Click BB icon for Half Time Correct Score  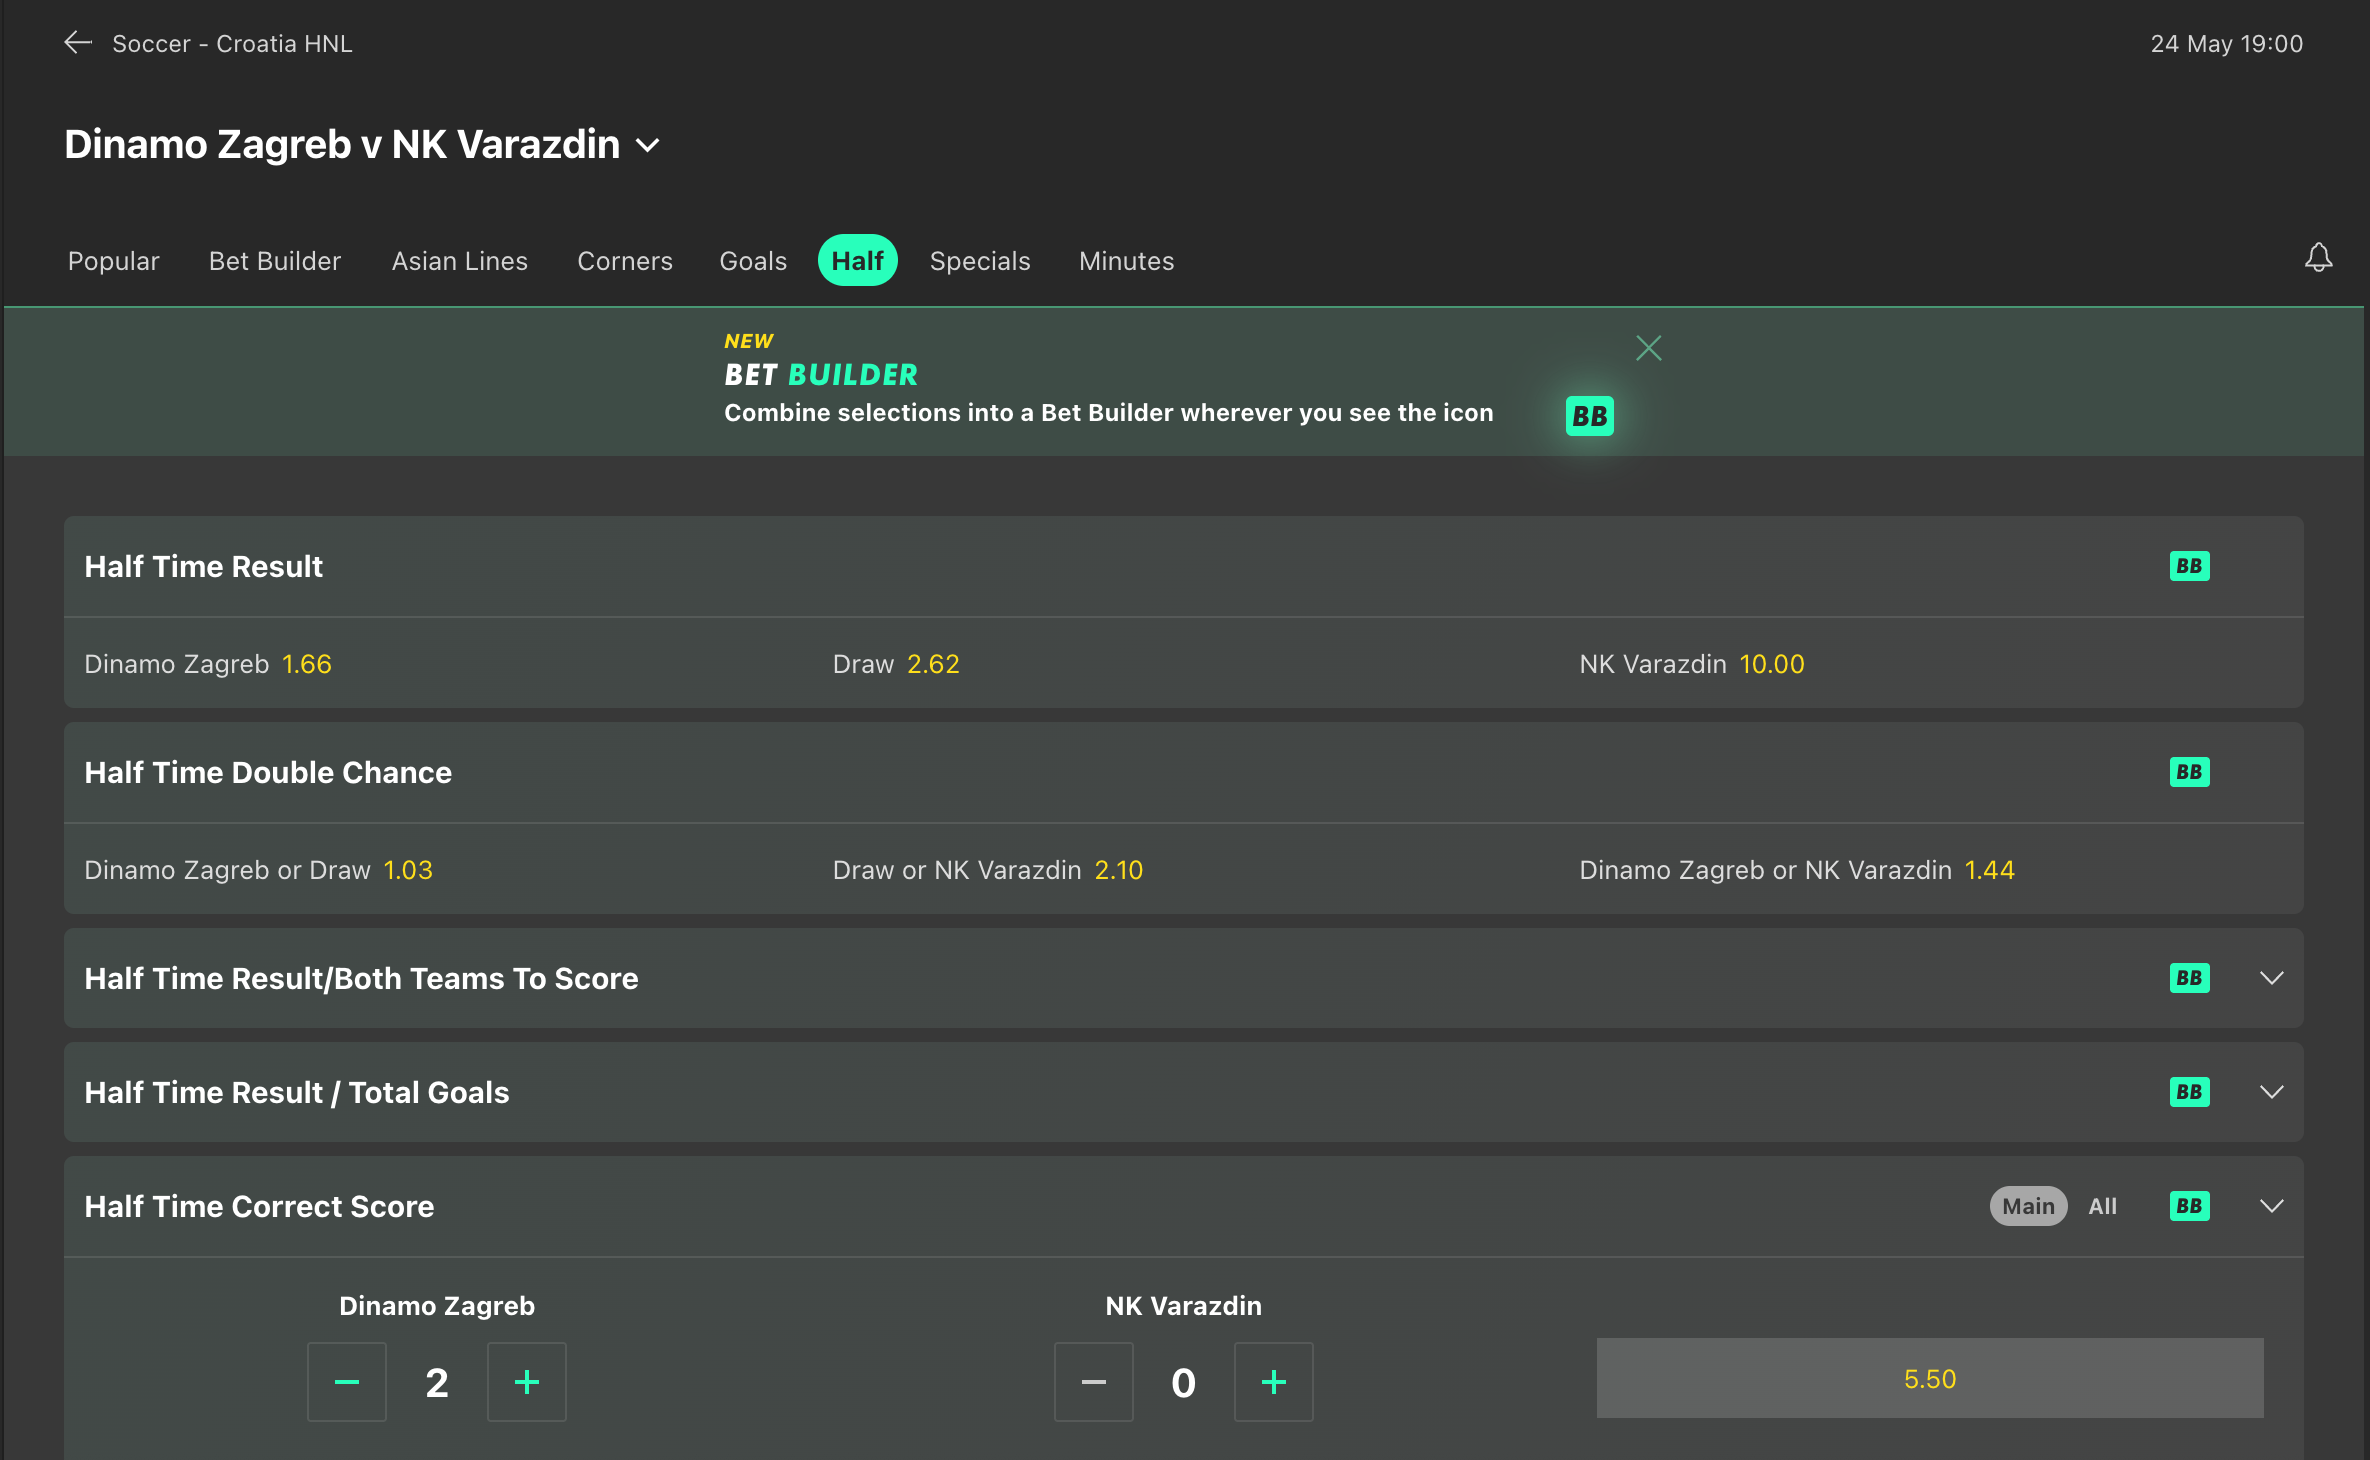(x=2189, y=1206)
